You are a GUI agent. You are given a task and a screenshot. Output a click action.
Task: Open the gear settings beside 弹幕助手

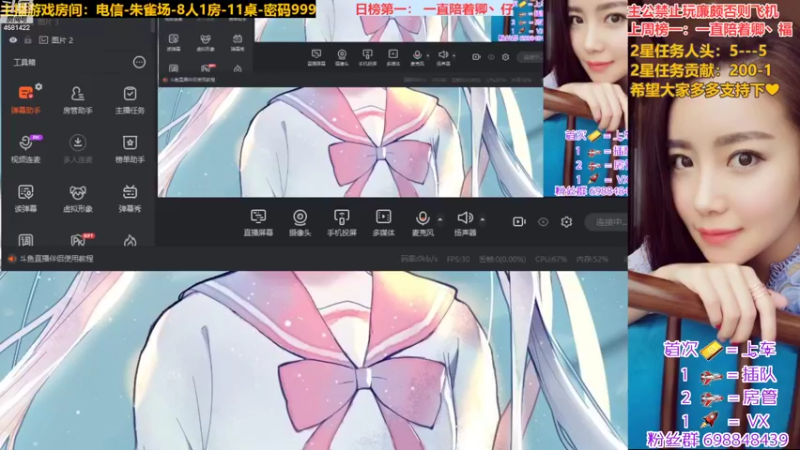tap(39, 87)
